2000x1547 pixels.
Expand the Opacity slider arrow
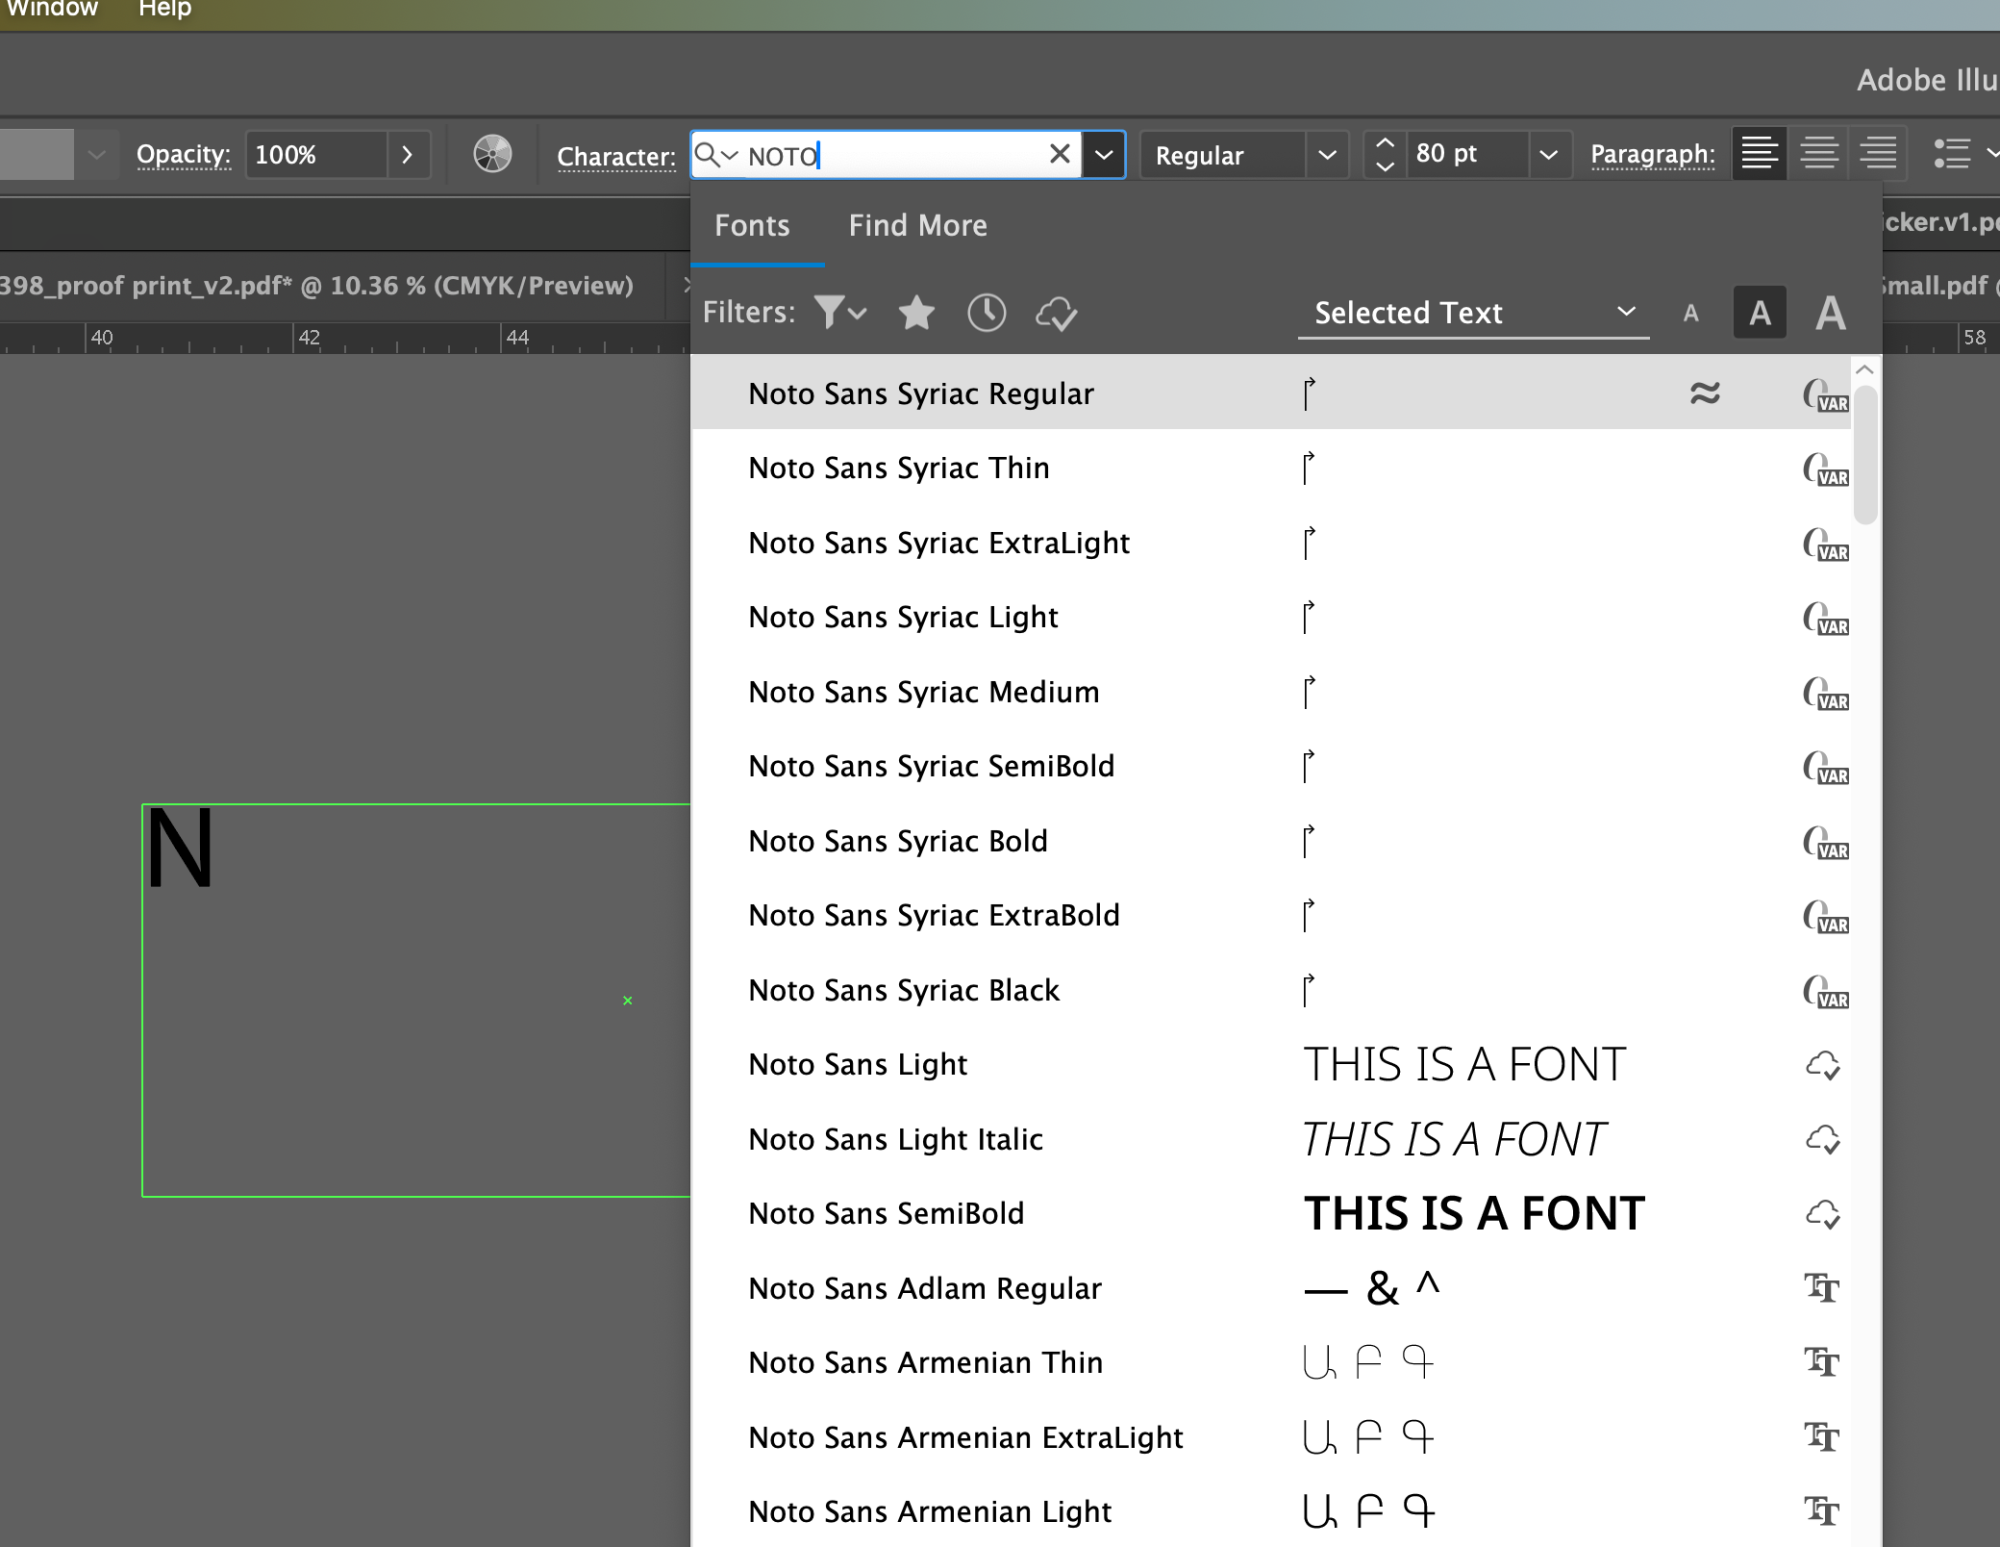(408, 155)
